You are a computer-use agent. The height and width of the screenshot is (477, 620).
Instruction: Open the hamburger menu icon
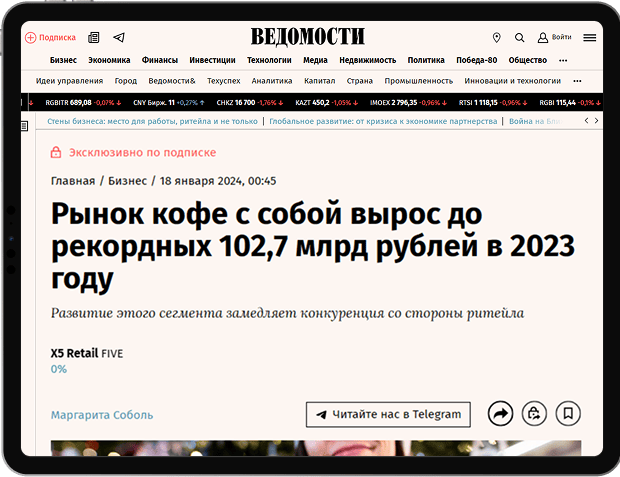(x=590, y=38)
